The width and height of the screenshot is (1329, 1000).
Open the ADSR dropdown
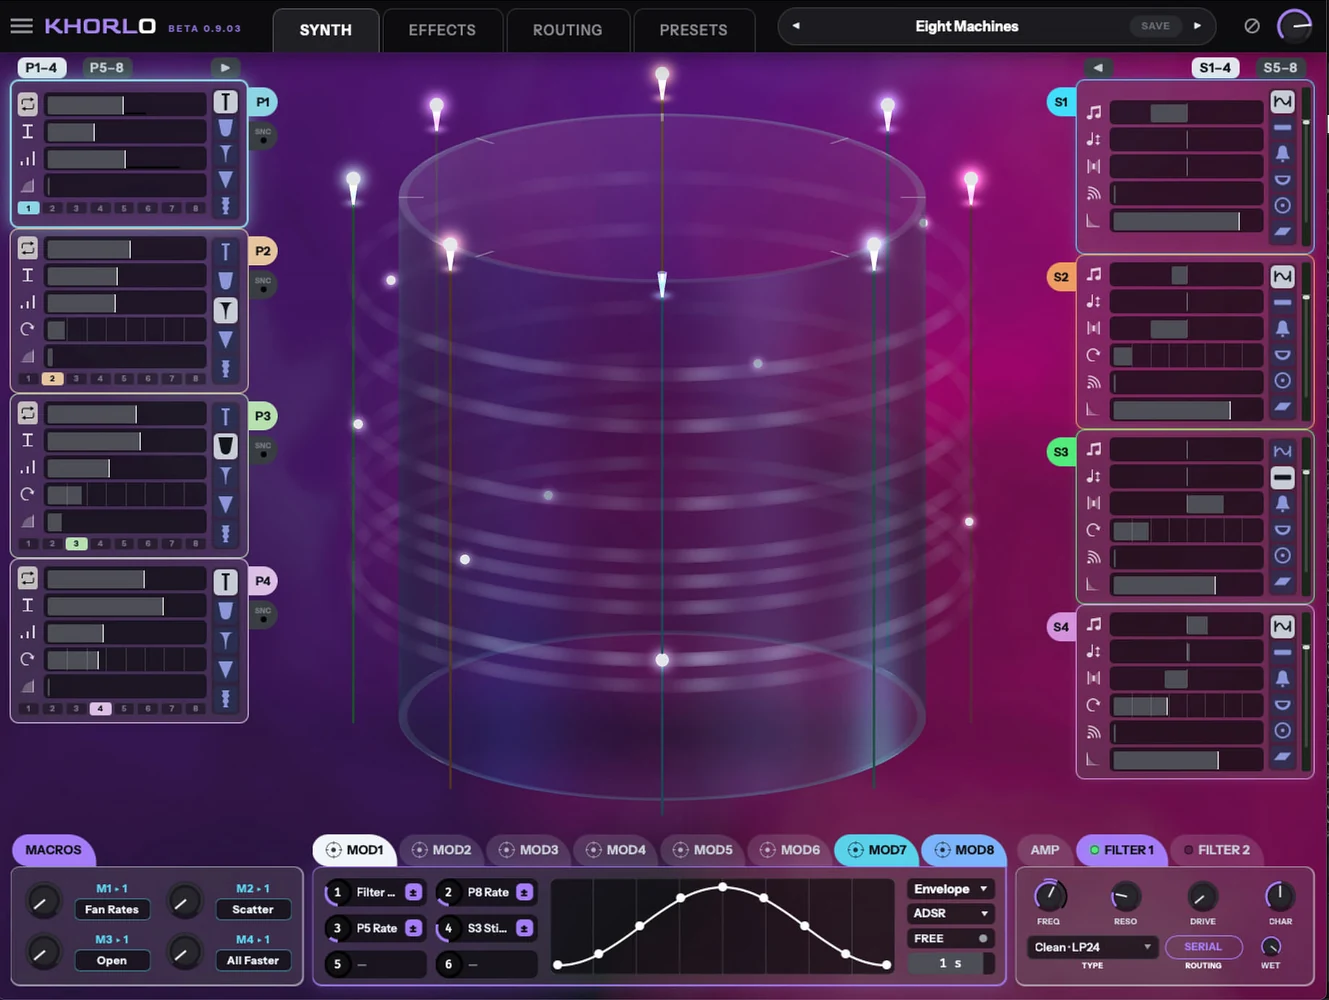(951, 913)
